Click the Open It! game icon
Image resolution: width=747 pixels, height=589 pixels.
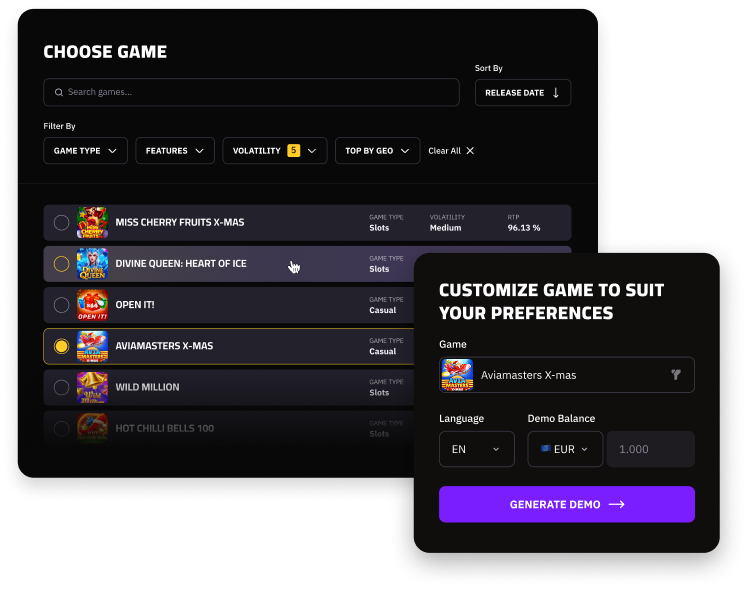[92, 304]
